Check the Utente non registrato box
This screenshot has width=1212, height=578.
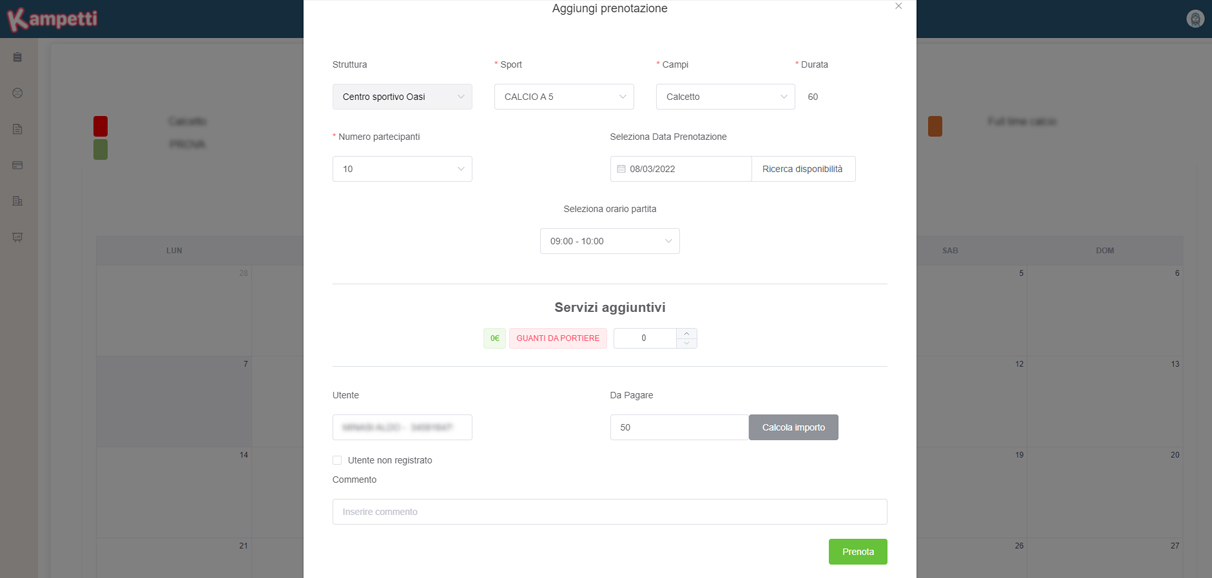[337, 460]
